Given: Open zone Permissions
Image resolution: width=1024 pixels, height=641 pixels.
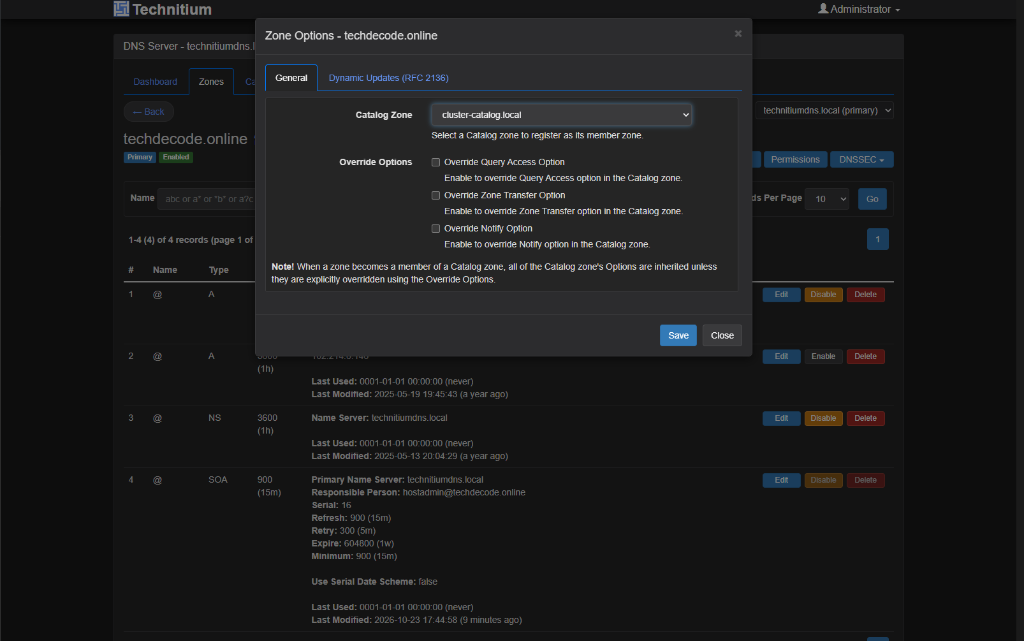Looking at the screenshot, I should (x=795, y=159).
